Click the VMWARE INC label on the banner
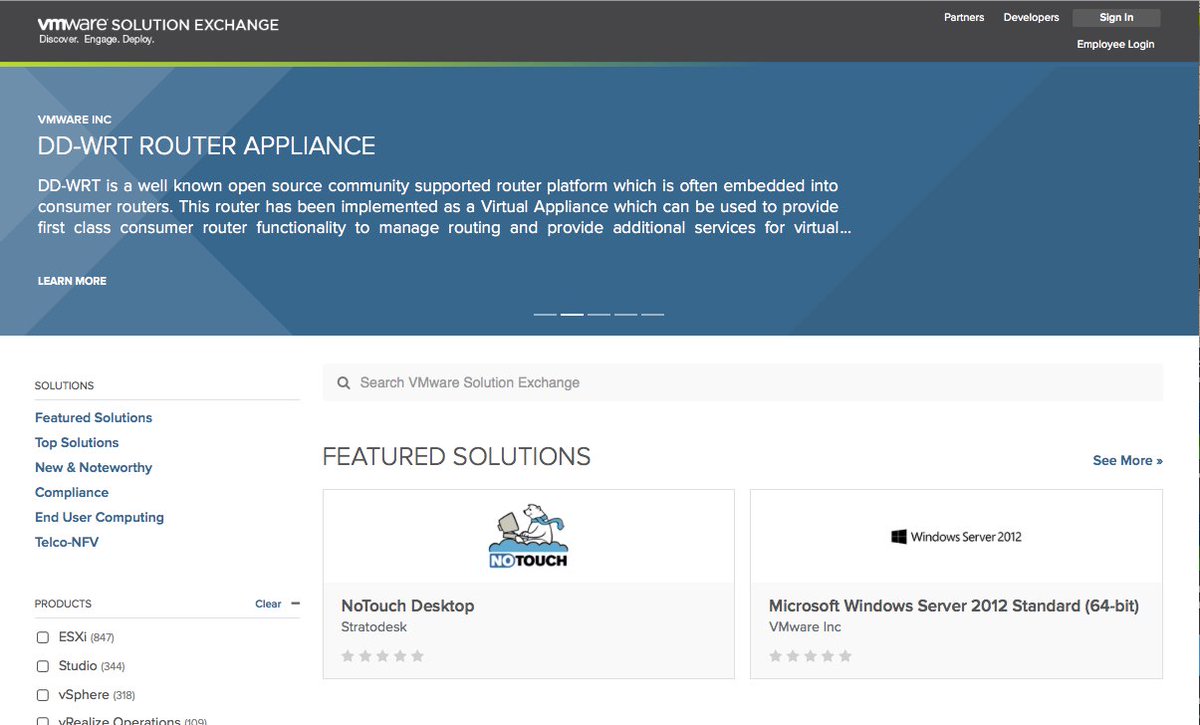Viewport: 1200px width, 725px height. click(x=75, y=120)
